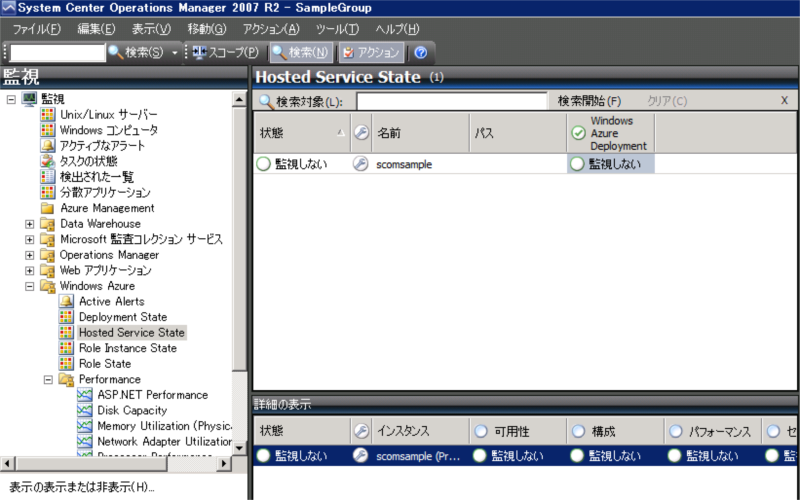
Task: Open Network Adapter Utilization view icon
Action: pyautogui.click(x=85, y=442)
